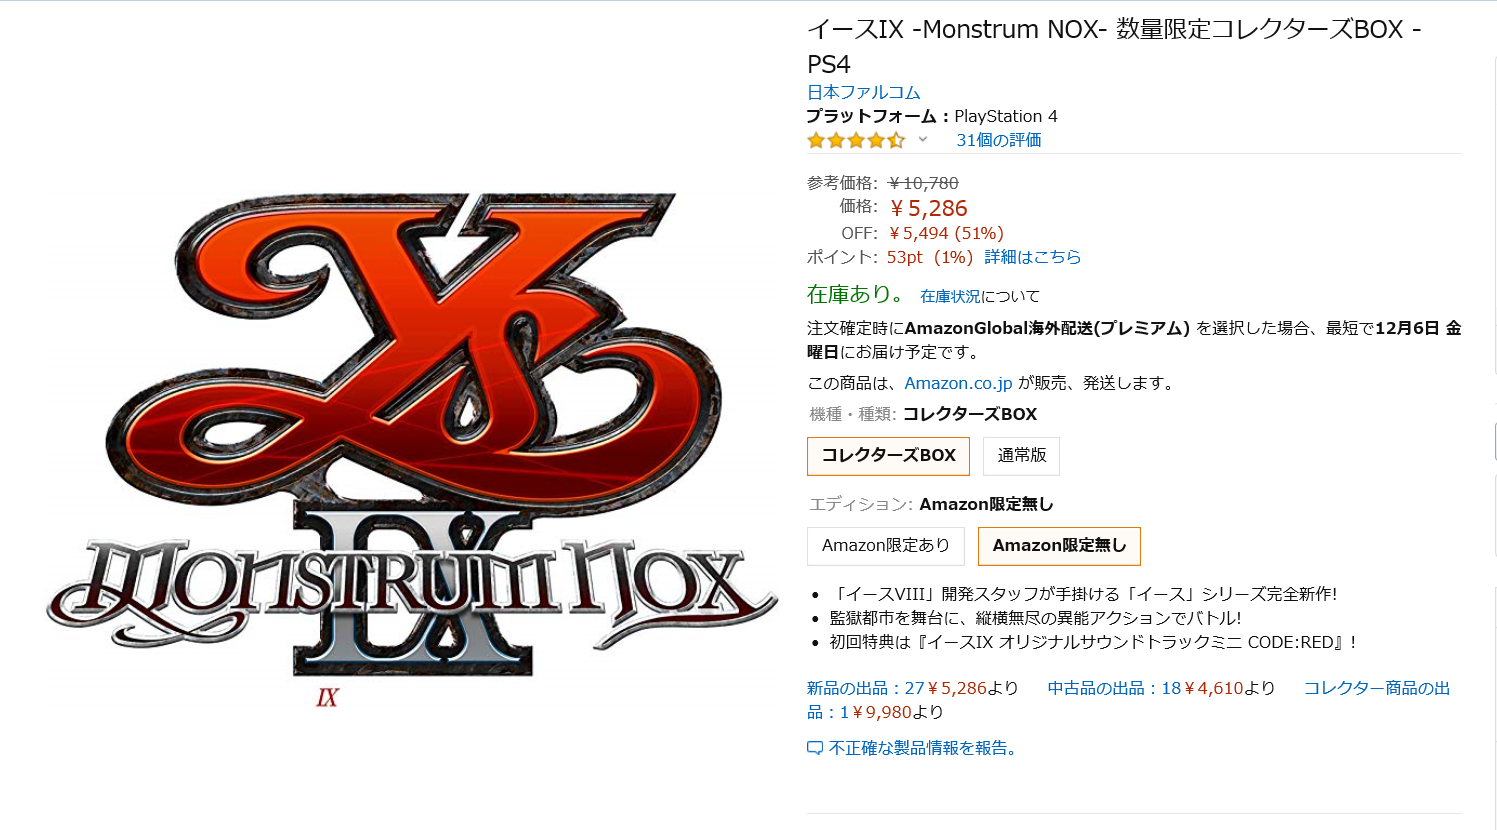Choose the Amazon限定あり edition

(x=885, y=545)
